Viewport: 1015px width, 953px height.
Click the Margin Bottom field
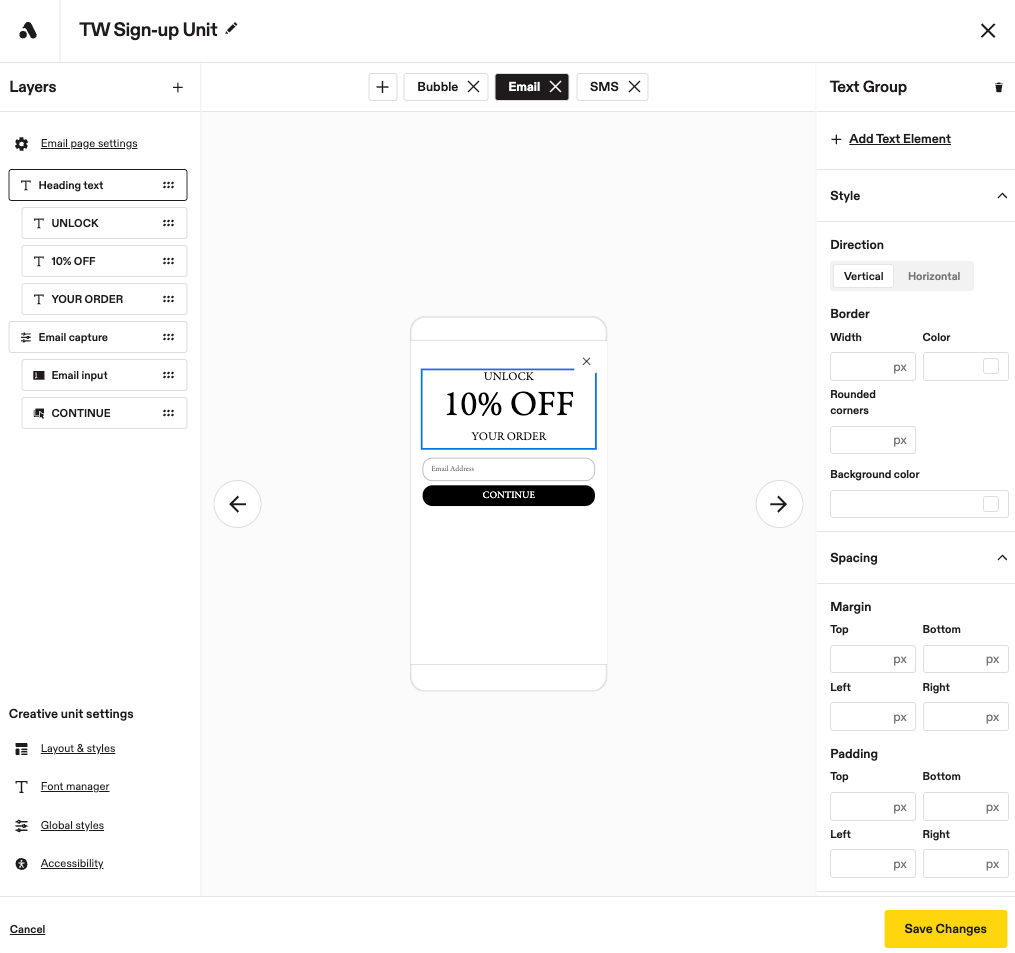[x=965, y=659]
